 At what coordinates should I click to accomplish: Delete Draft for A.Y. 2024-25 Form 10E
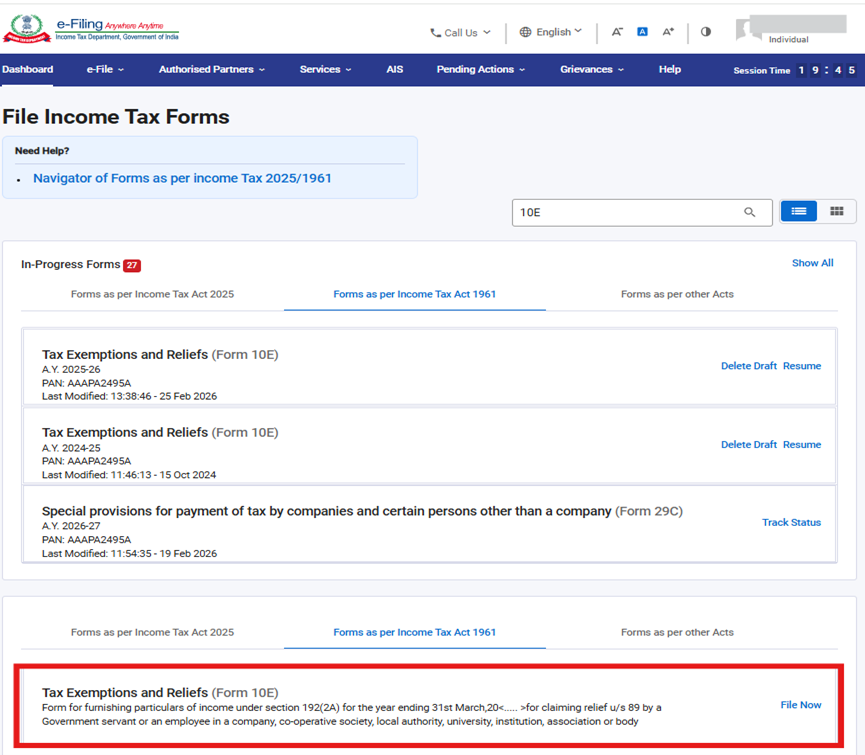[748, 445]
